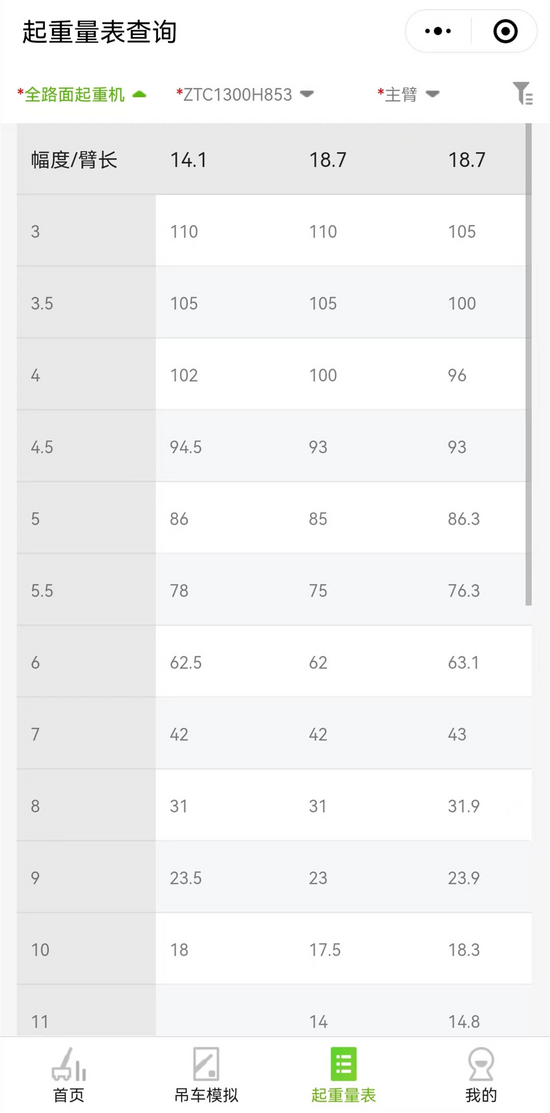Select row label 10 in range column
The height and width of the screenshot is (1113, 550).
(x=40, y=950)
